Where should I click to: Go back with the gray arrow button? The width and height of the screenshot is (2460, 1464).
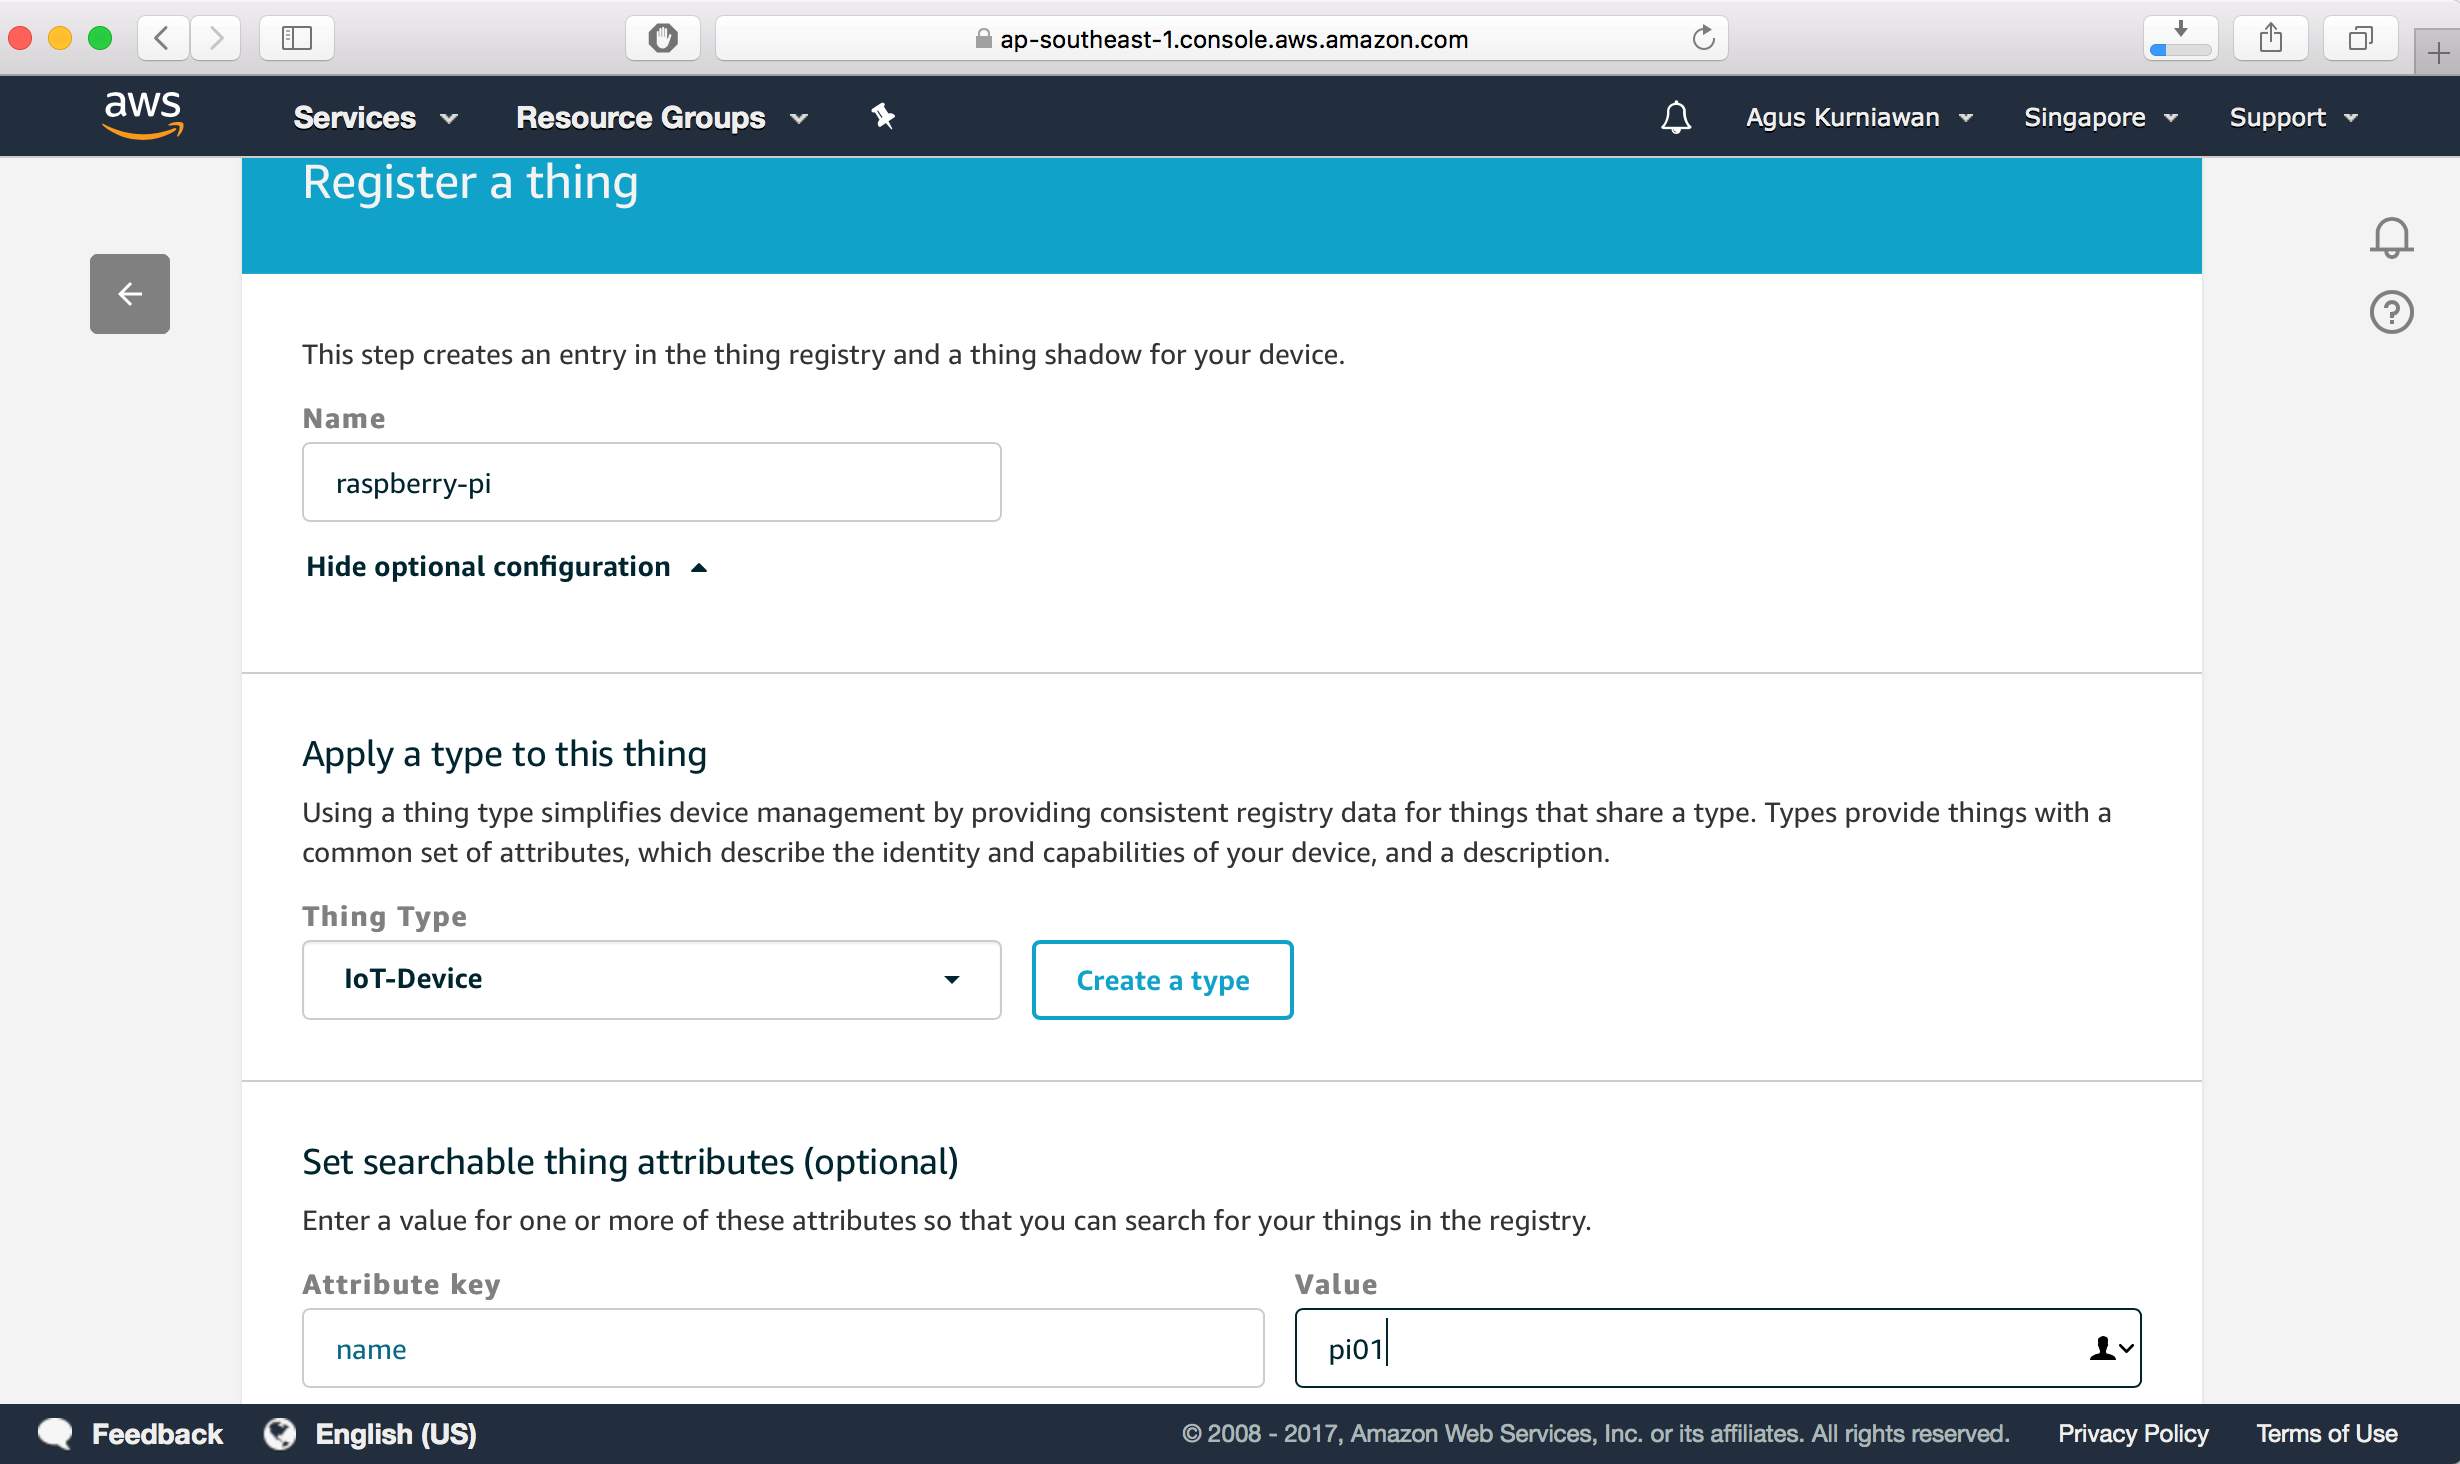pyautogui.click(x=130, y=294)
